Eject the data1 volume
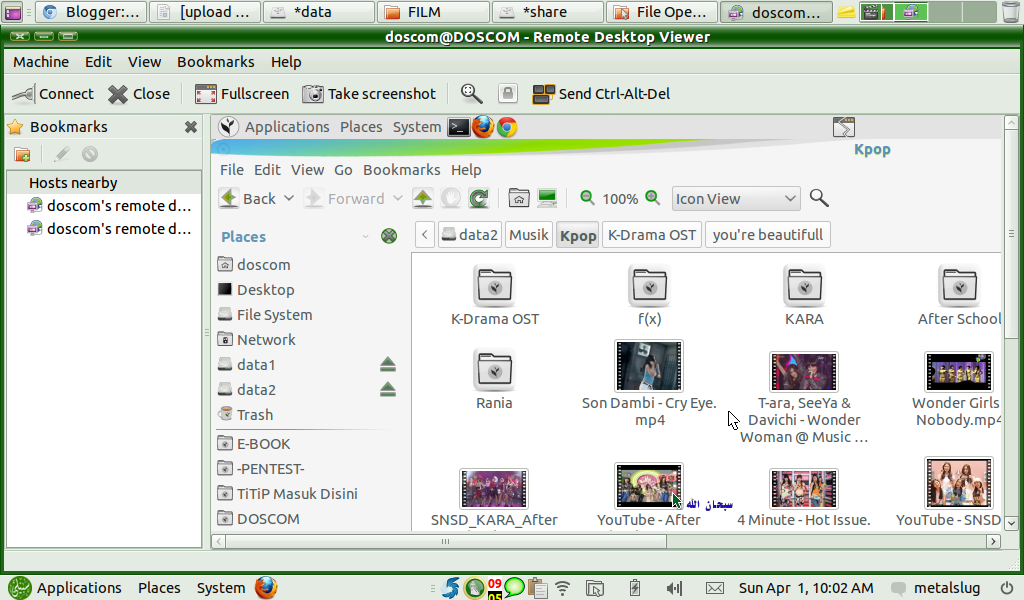Image resolution: width=1024 pixels, height=600 pixels. click(388, 364)
